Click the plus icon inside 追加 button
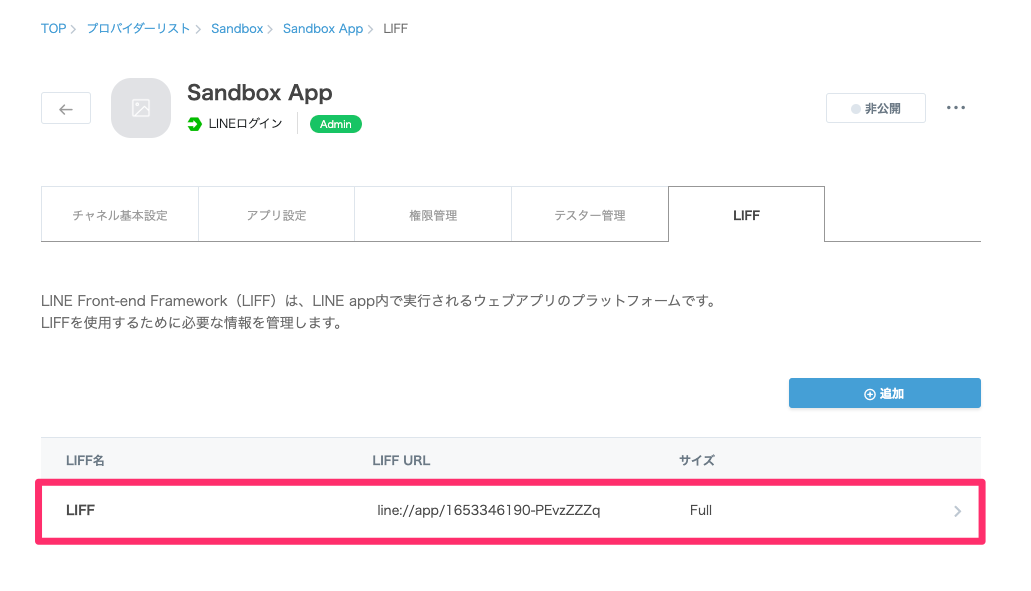The width and height of the screenshot is (1031, 591). point(868,392)
